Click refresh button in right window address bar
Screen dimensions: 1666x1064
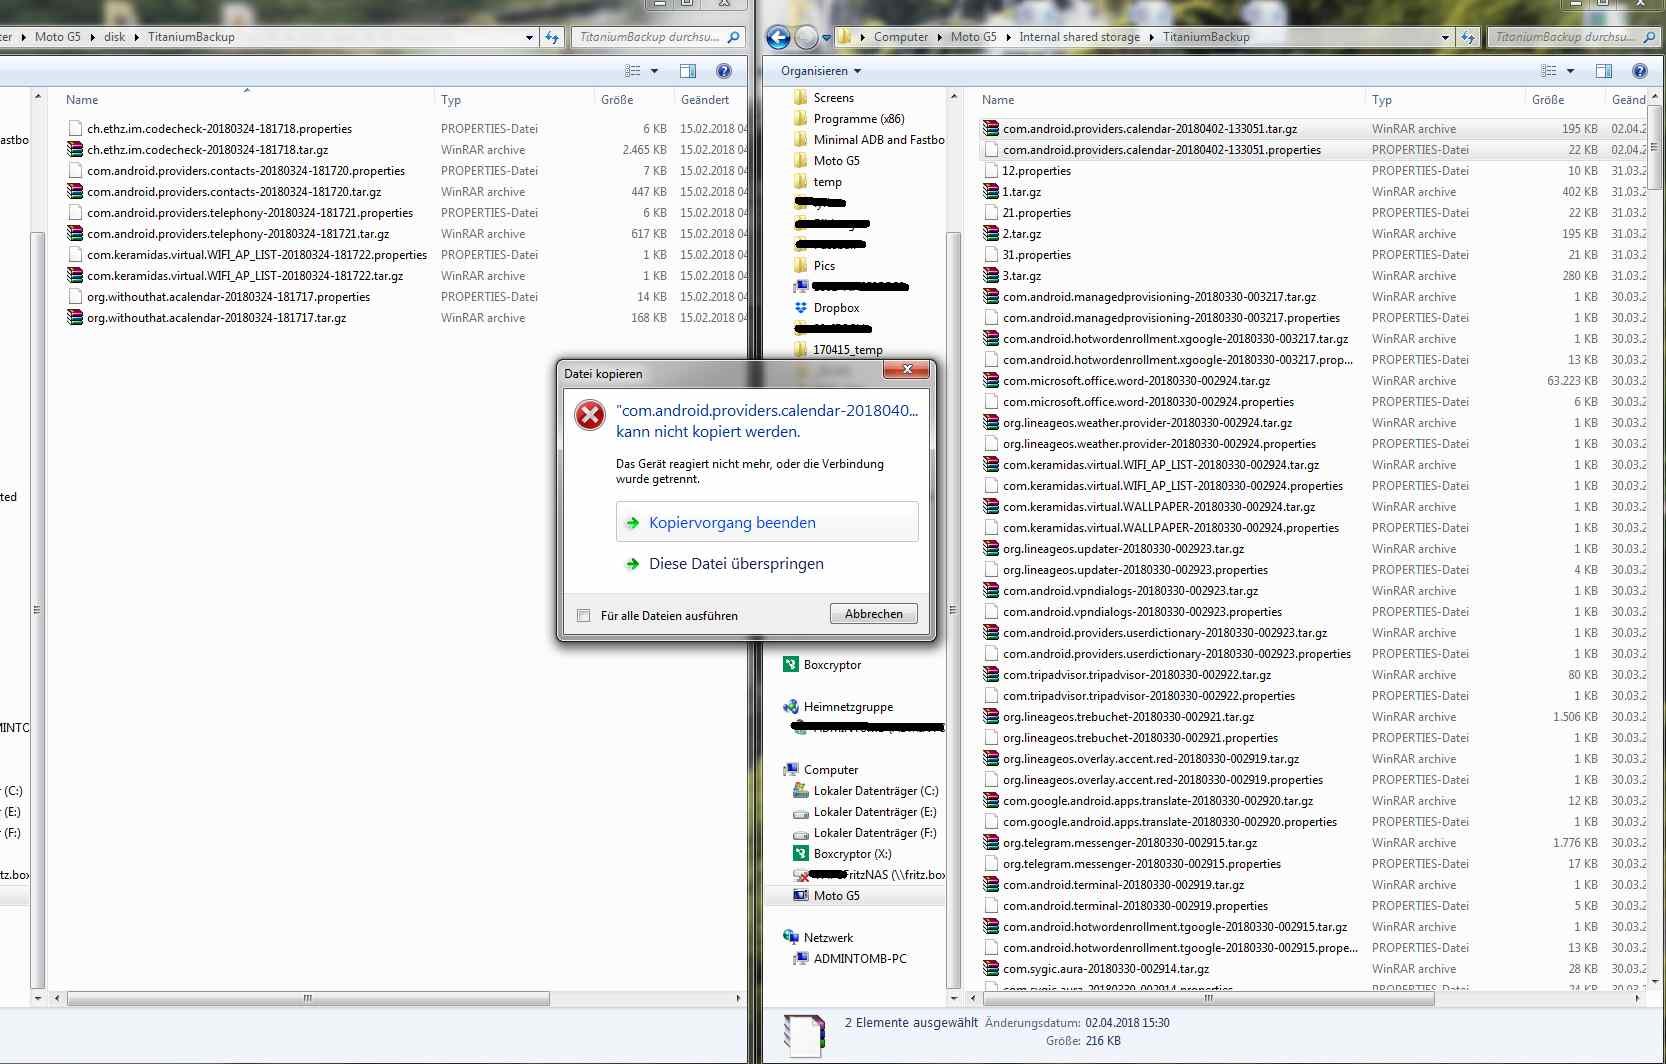1467,37
